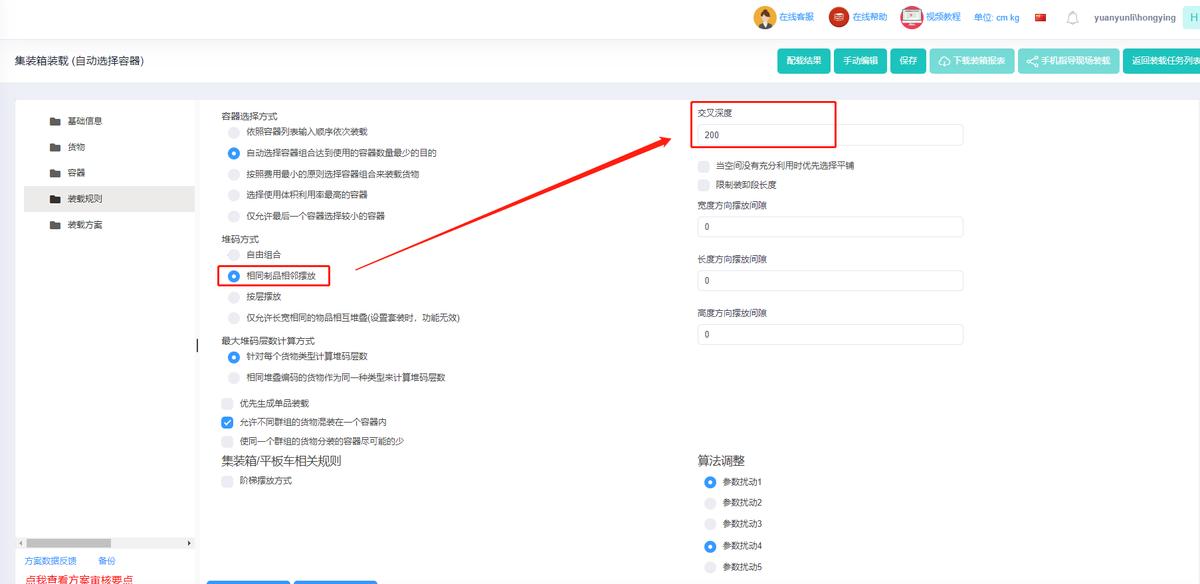The image size is (1200, 584).
Task: Select 相同堆叠编码的货物作为同一种类型 radio
Action: (233, 378)
